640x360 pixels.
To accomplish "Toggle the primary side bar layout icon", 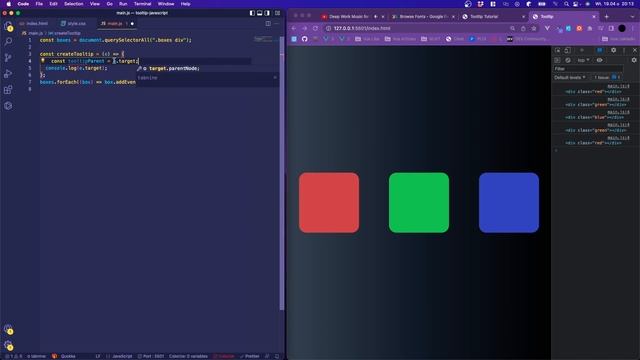I will point(252,13).
